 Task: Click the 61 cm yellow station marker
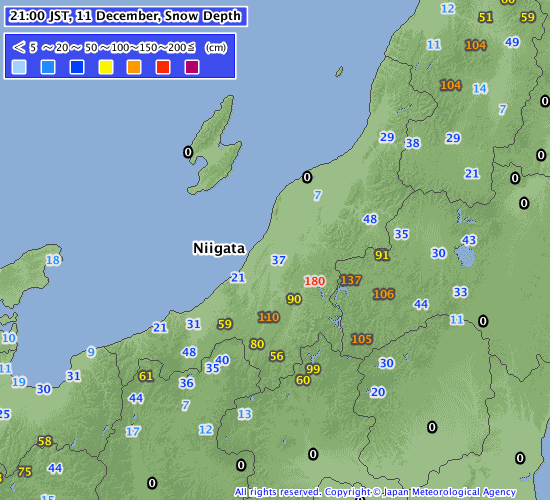point(146,376)
